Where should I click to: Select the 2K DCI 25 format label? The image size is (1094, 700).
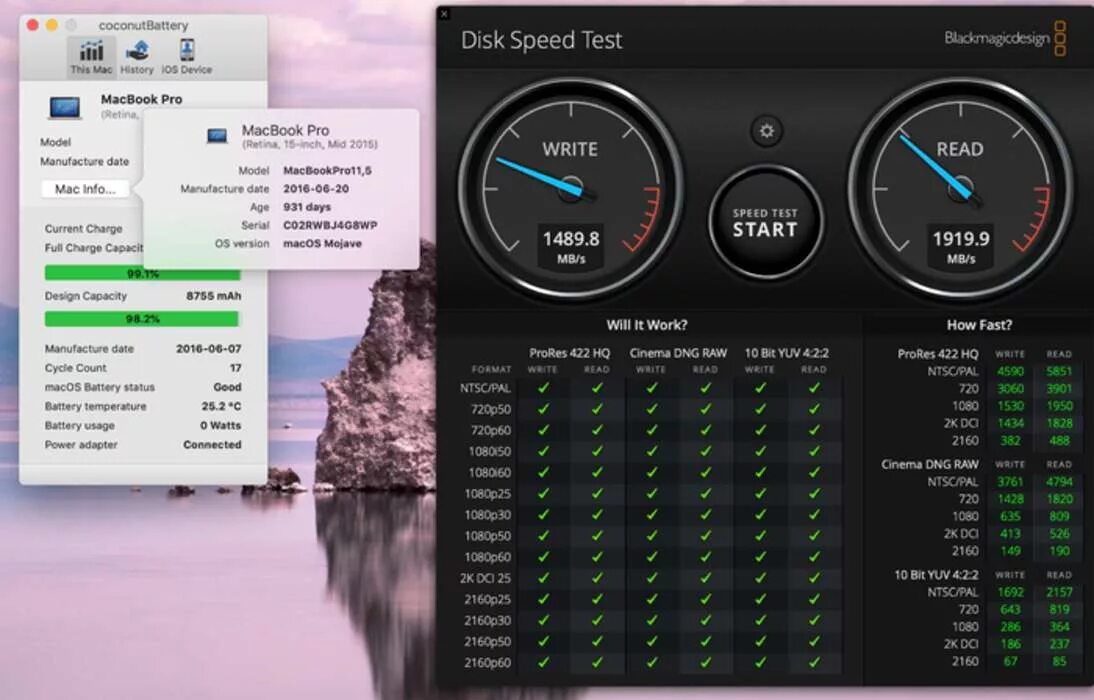(486, 578)
